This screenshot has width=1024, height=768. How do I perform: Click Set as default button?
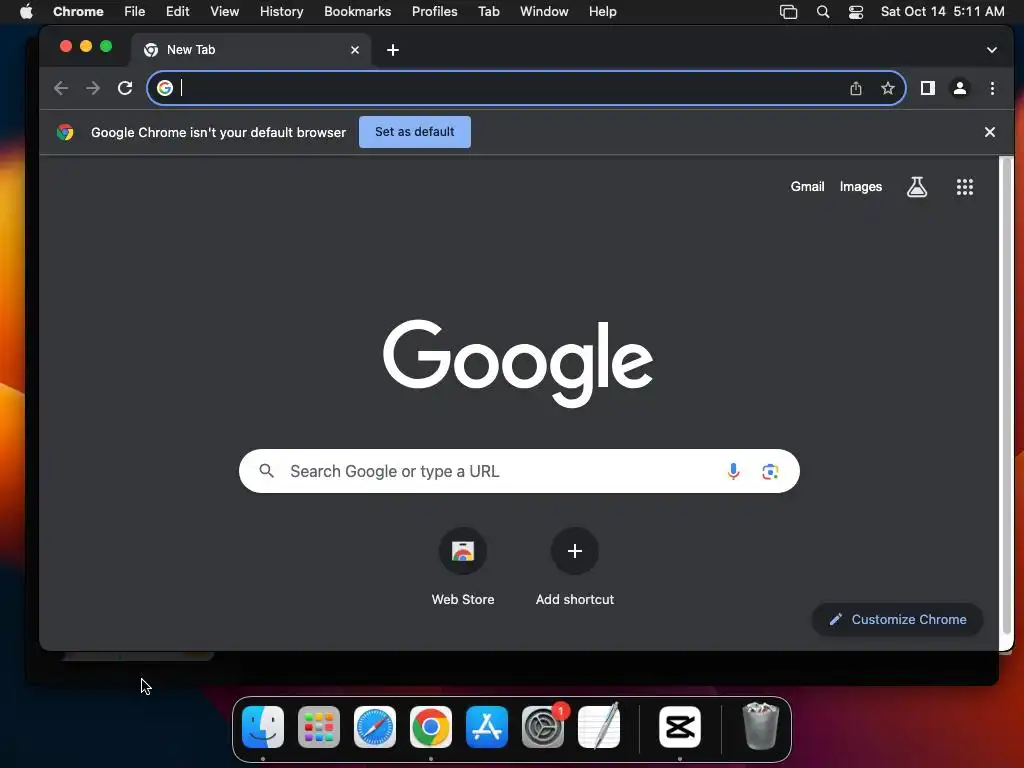pos(415,132)
